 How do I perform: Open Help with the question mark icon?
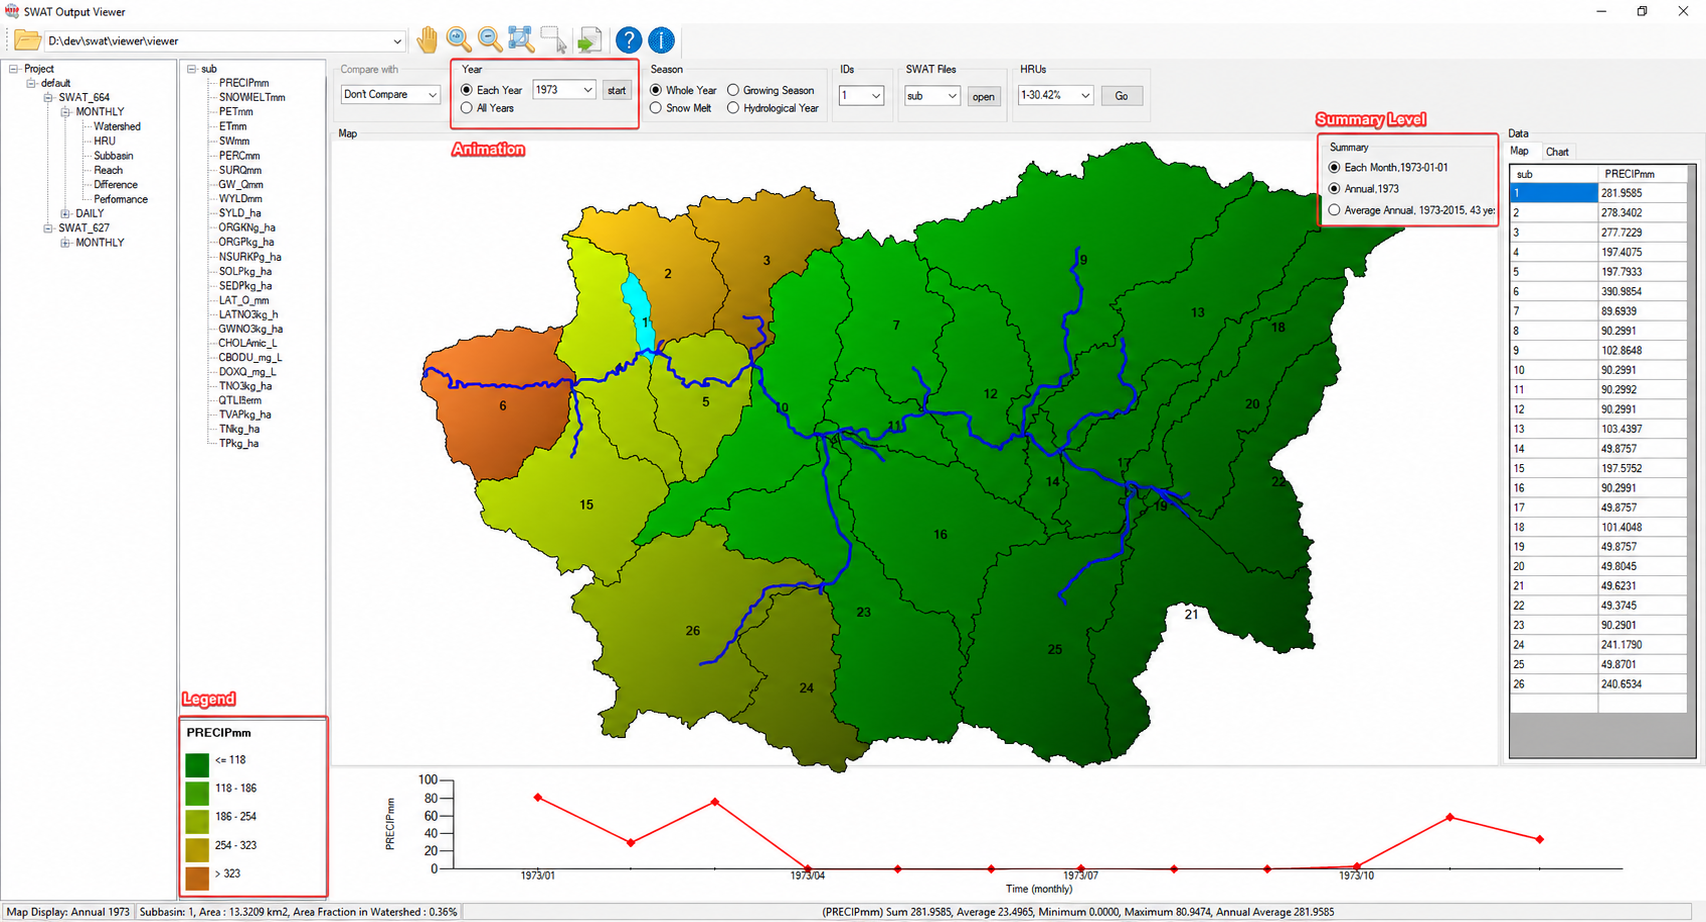tap(628, 40)
